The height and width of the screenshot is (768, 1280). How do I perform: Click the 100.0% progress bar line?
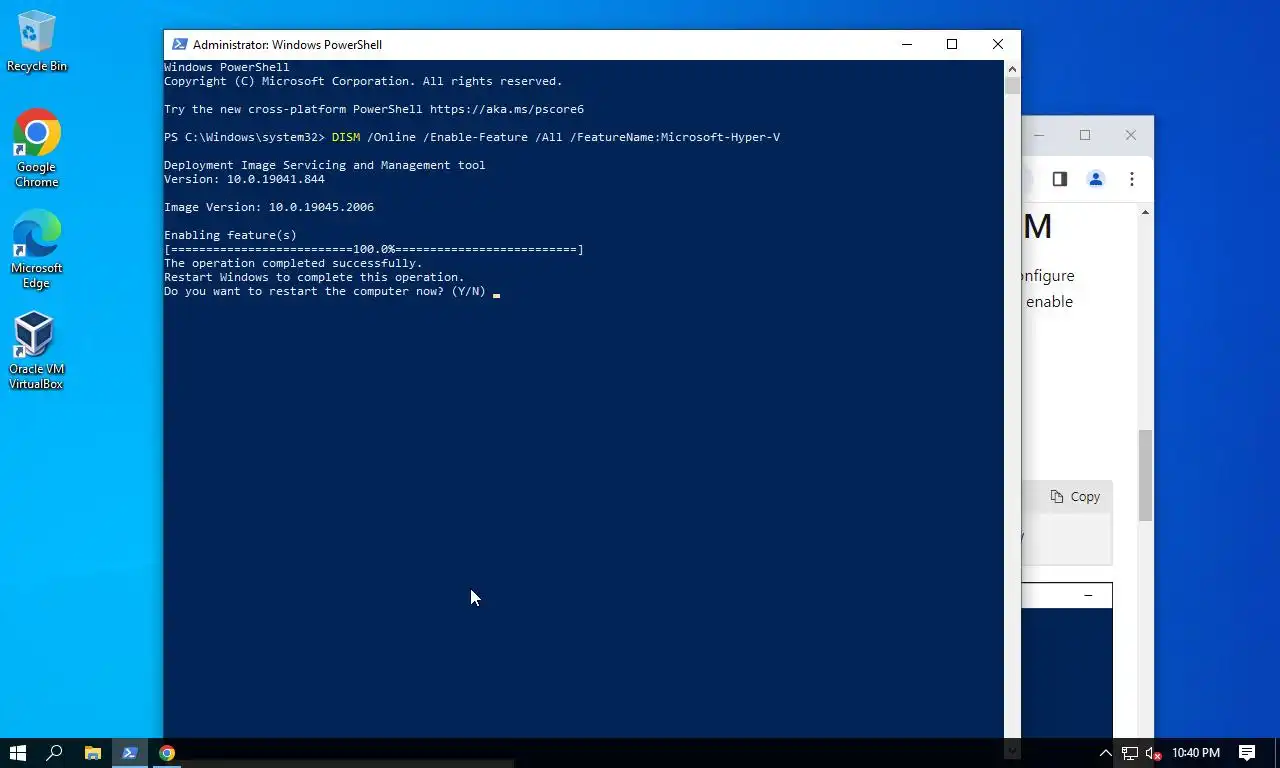(x=374, y=249)
